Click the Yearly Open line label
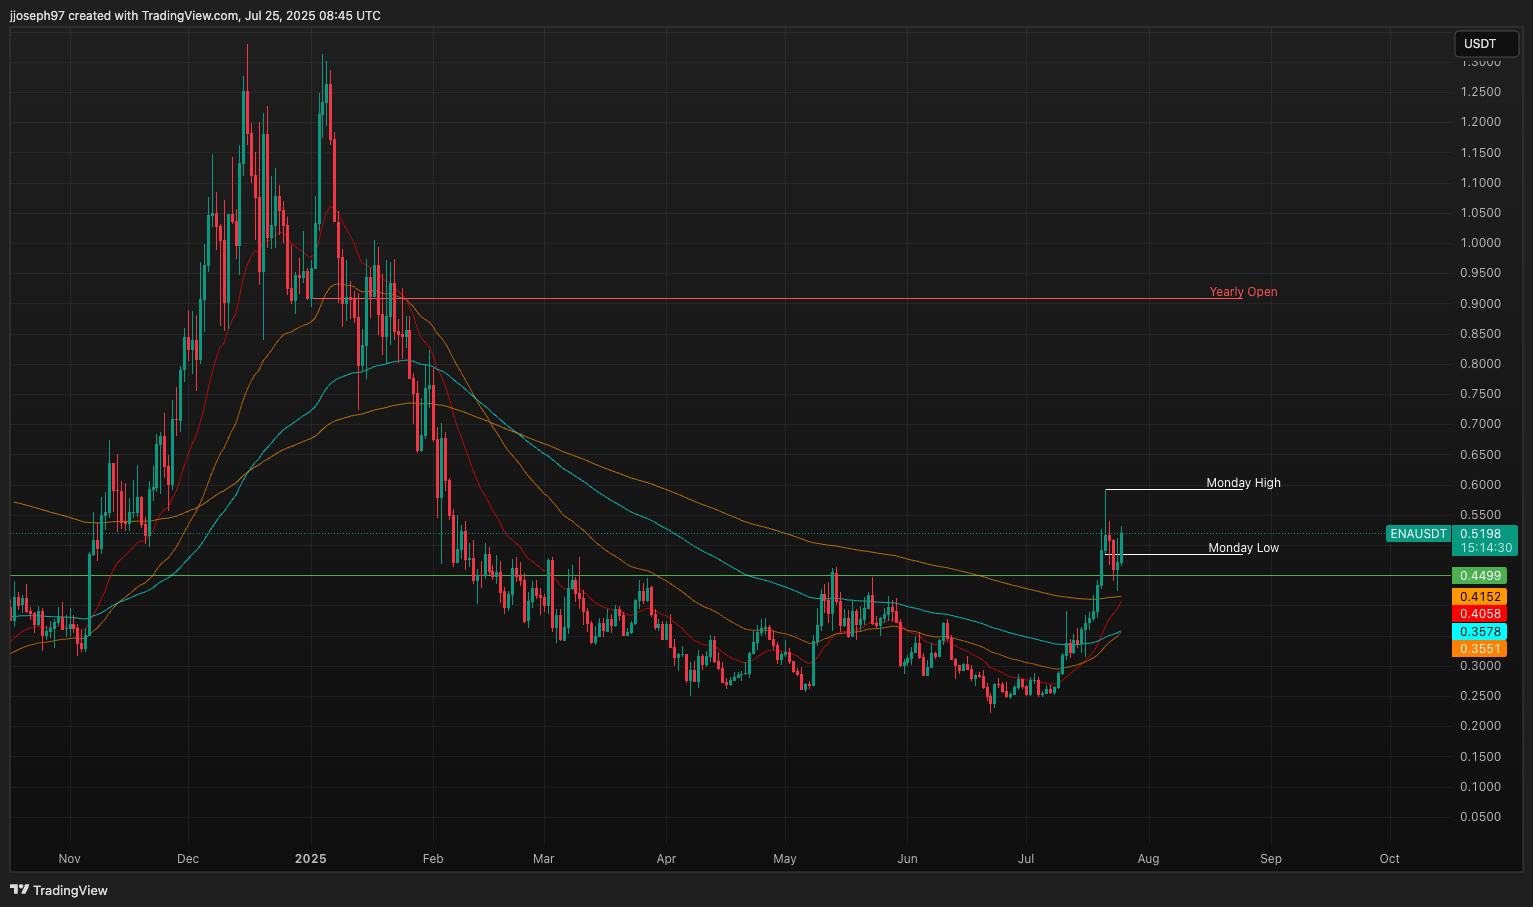The width and height of the screenshot is (1533, 907). [1243, 292]
